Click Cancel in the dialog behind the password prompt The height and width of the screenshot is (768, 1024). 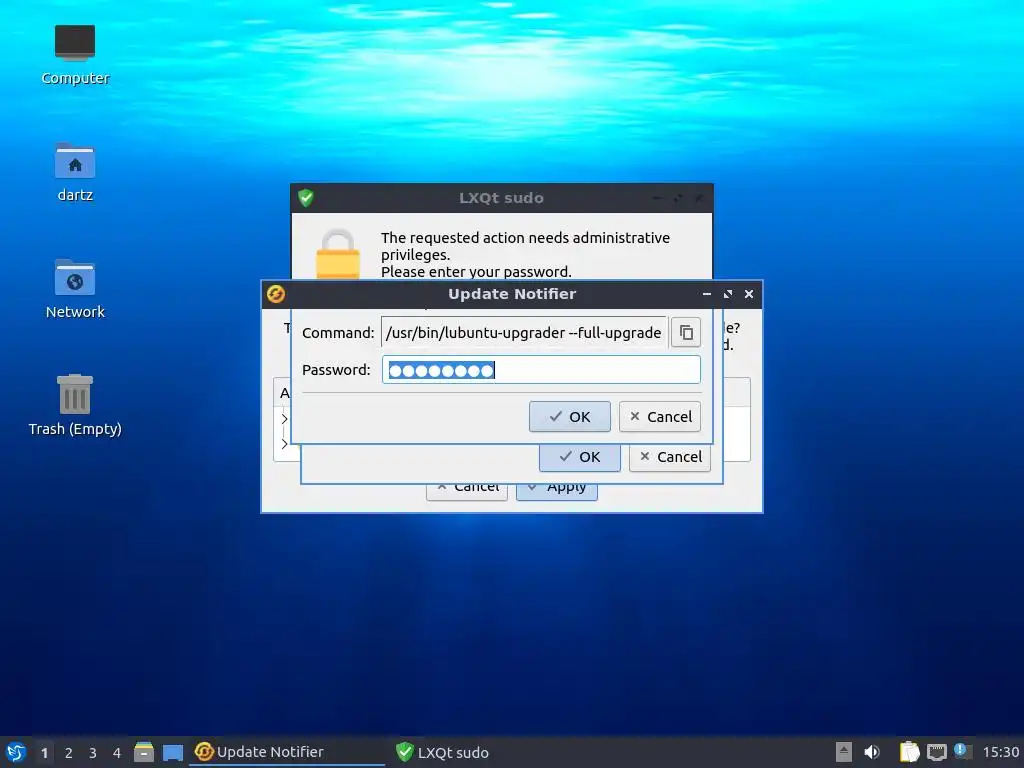669,457
